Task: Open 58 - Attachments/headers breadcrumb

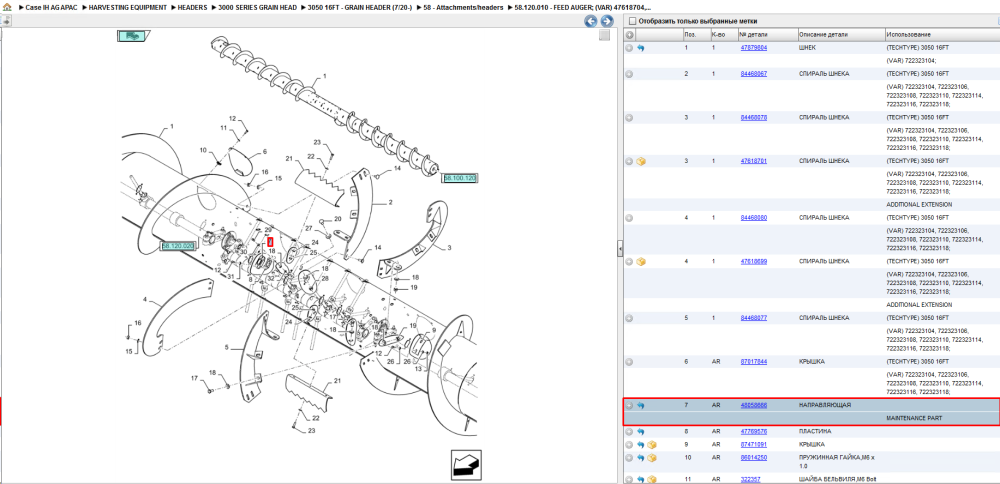Action: [463, 6]
